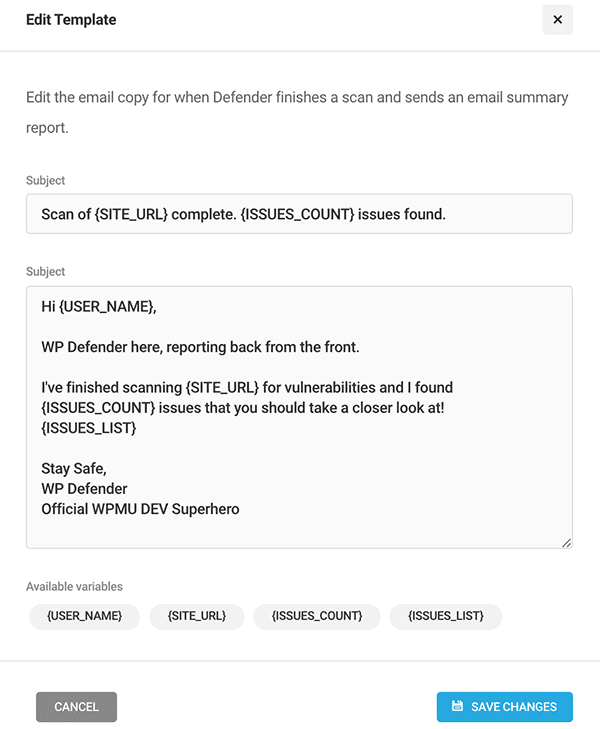This screenshot has width=600, height=729.
Task: Save the template via SAVE CHANGES text
Action: point(514,707)
